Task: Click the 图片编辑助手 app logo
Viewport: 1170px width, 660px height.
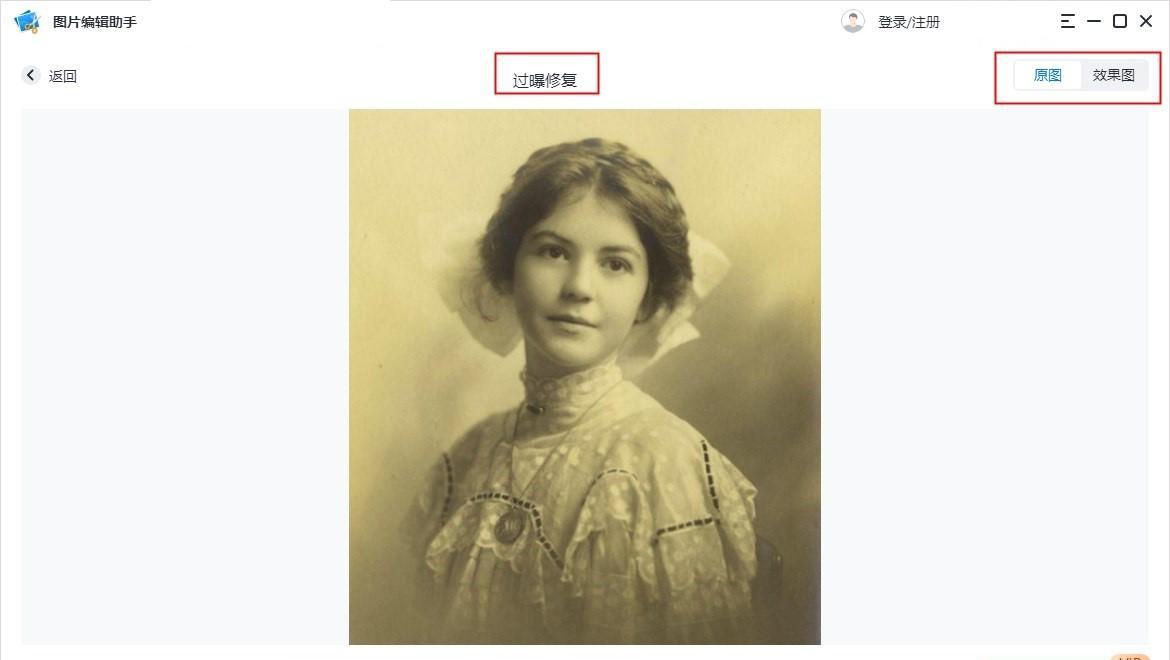Action: tap(27, 22)
